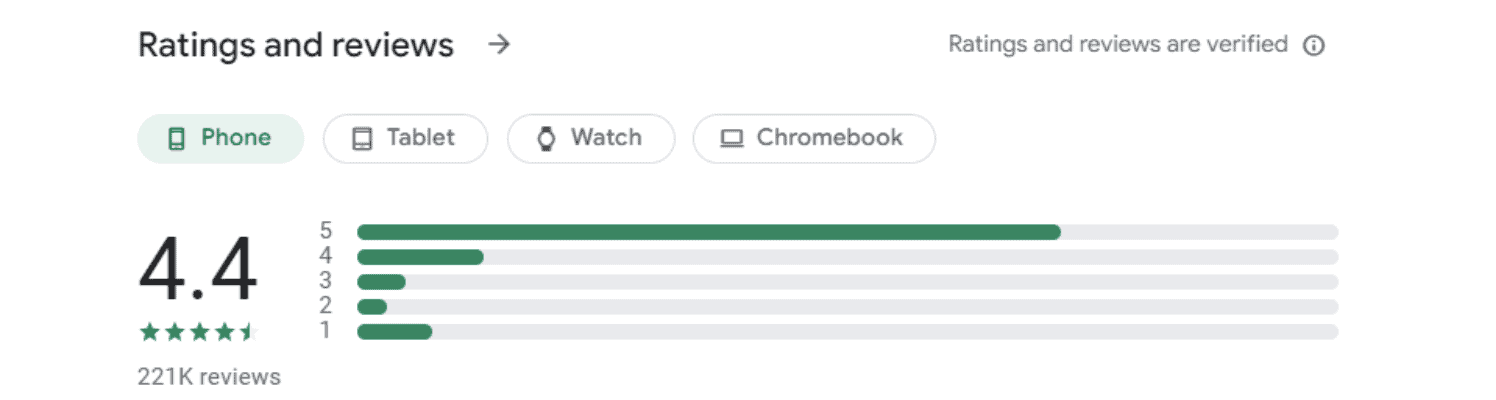Image resolution: width=1496 pixels, height=400 pixels.
Task: Click the 221K reviews count
Action: 209,377
